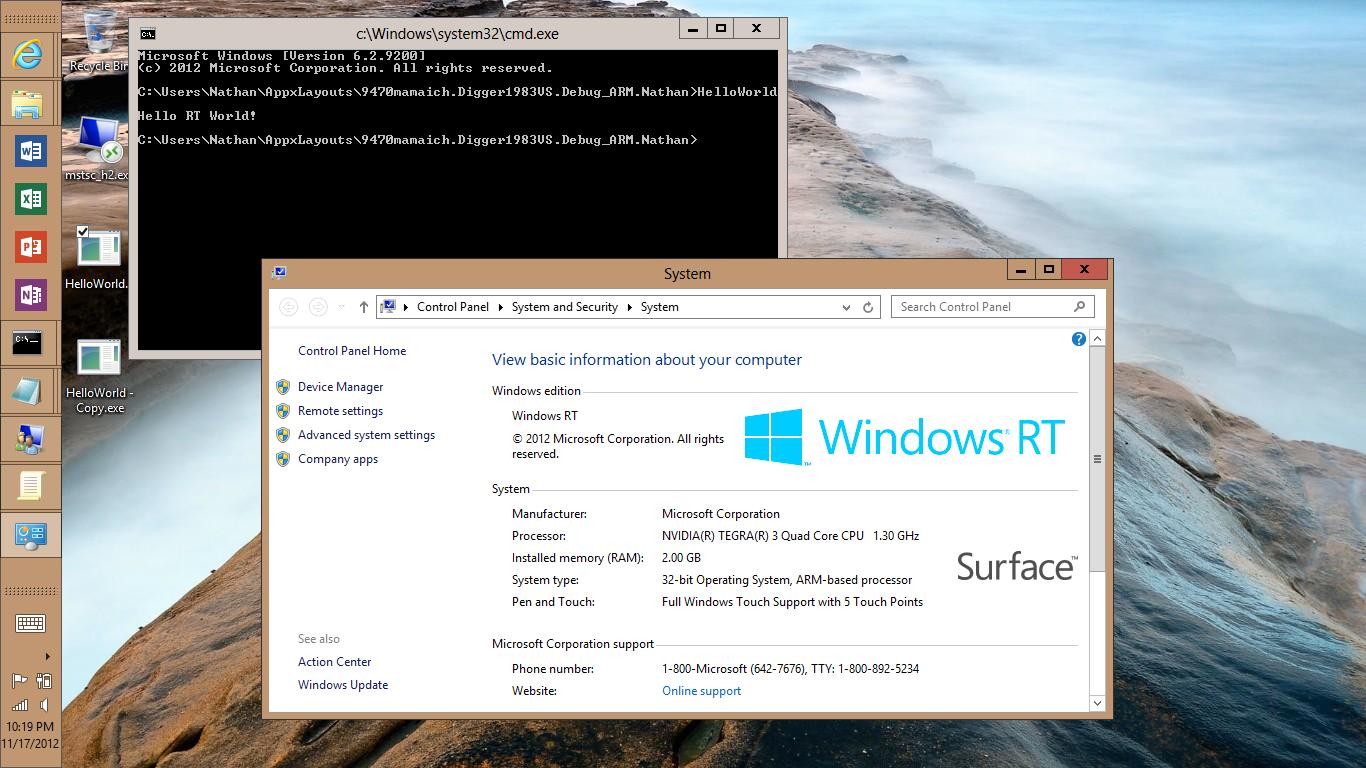Image resolution: width=1366 pixels, height=768 pixels.
Task: Click 'Microsoft Corporation' manufacturer value
Action: [x=721, y=514]
